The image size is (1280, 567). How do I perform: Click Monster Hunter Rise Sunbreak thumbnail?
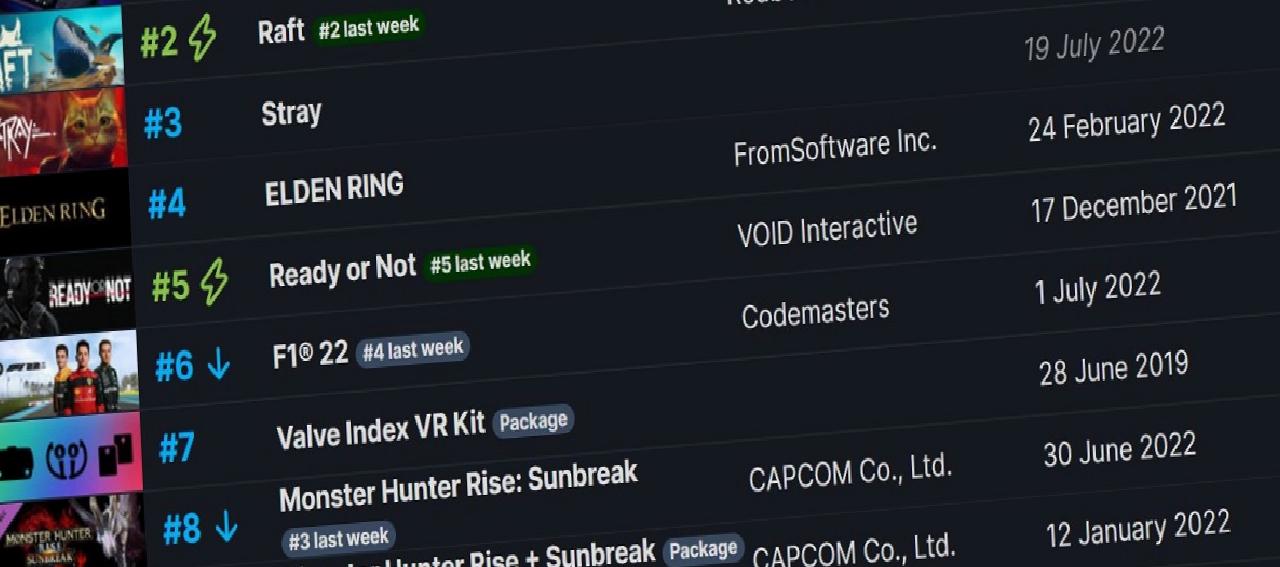click(73, 532)
